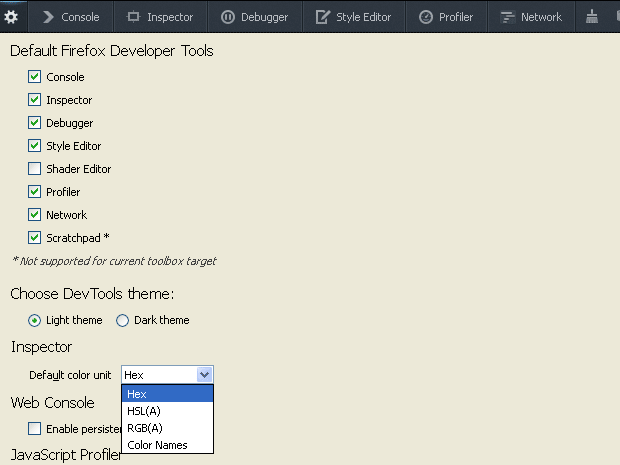This screenshot has height=465, width=620.
Task: Click the Not supported for current toolbox note
Action: (114, 261)
